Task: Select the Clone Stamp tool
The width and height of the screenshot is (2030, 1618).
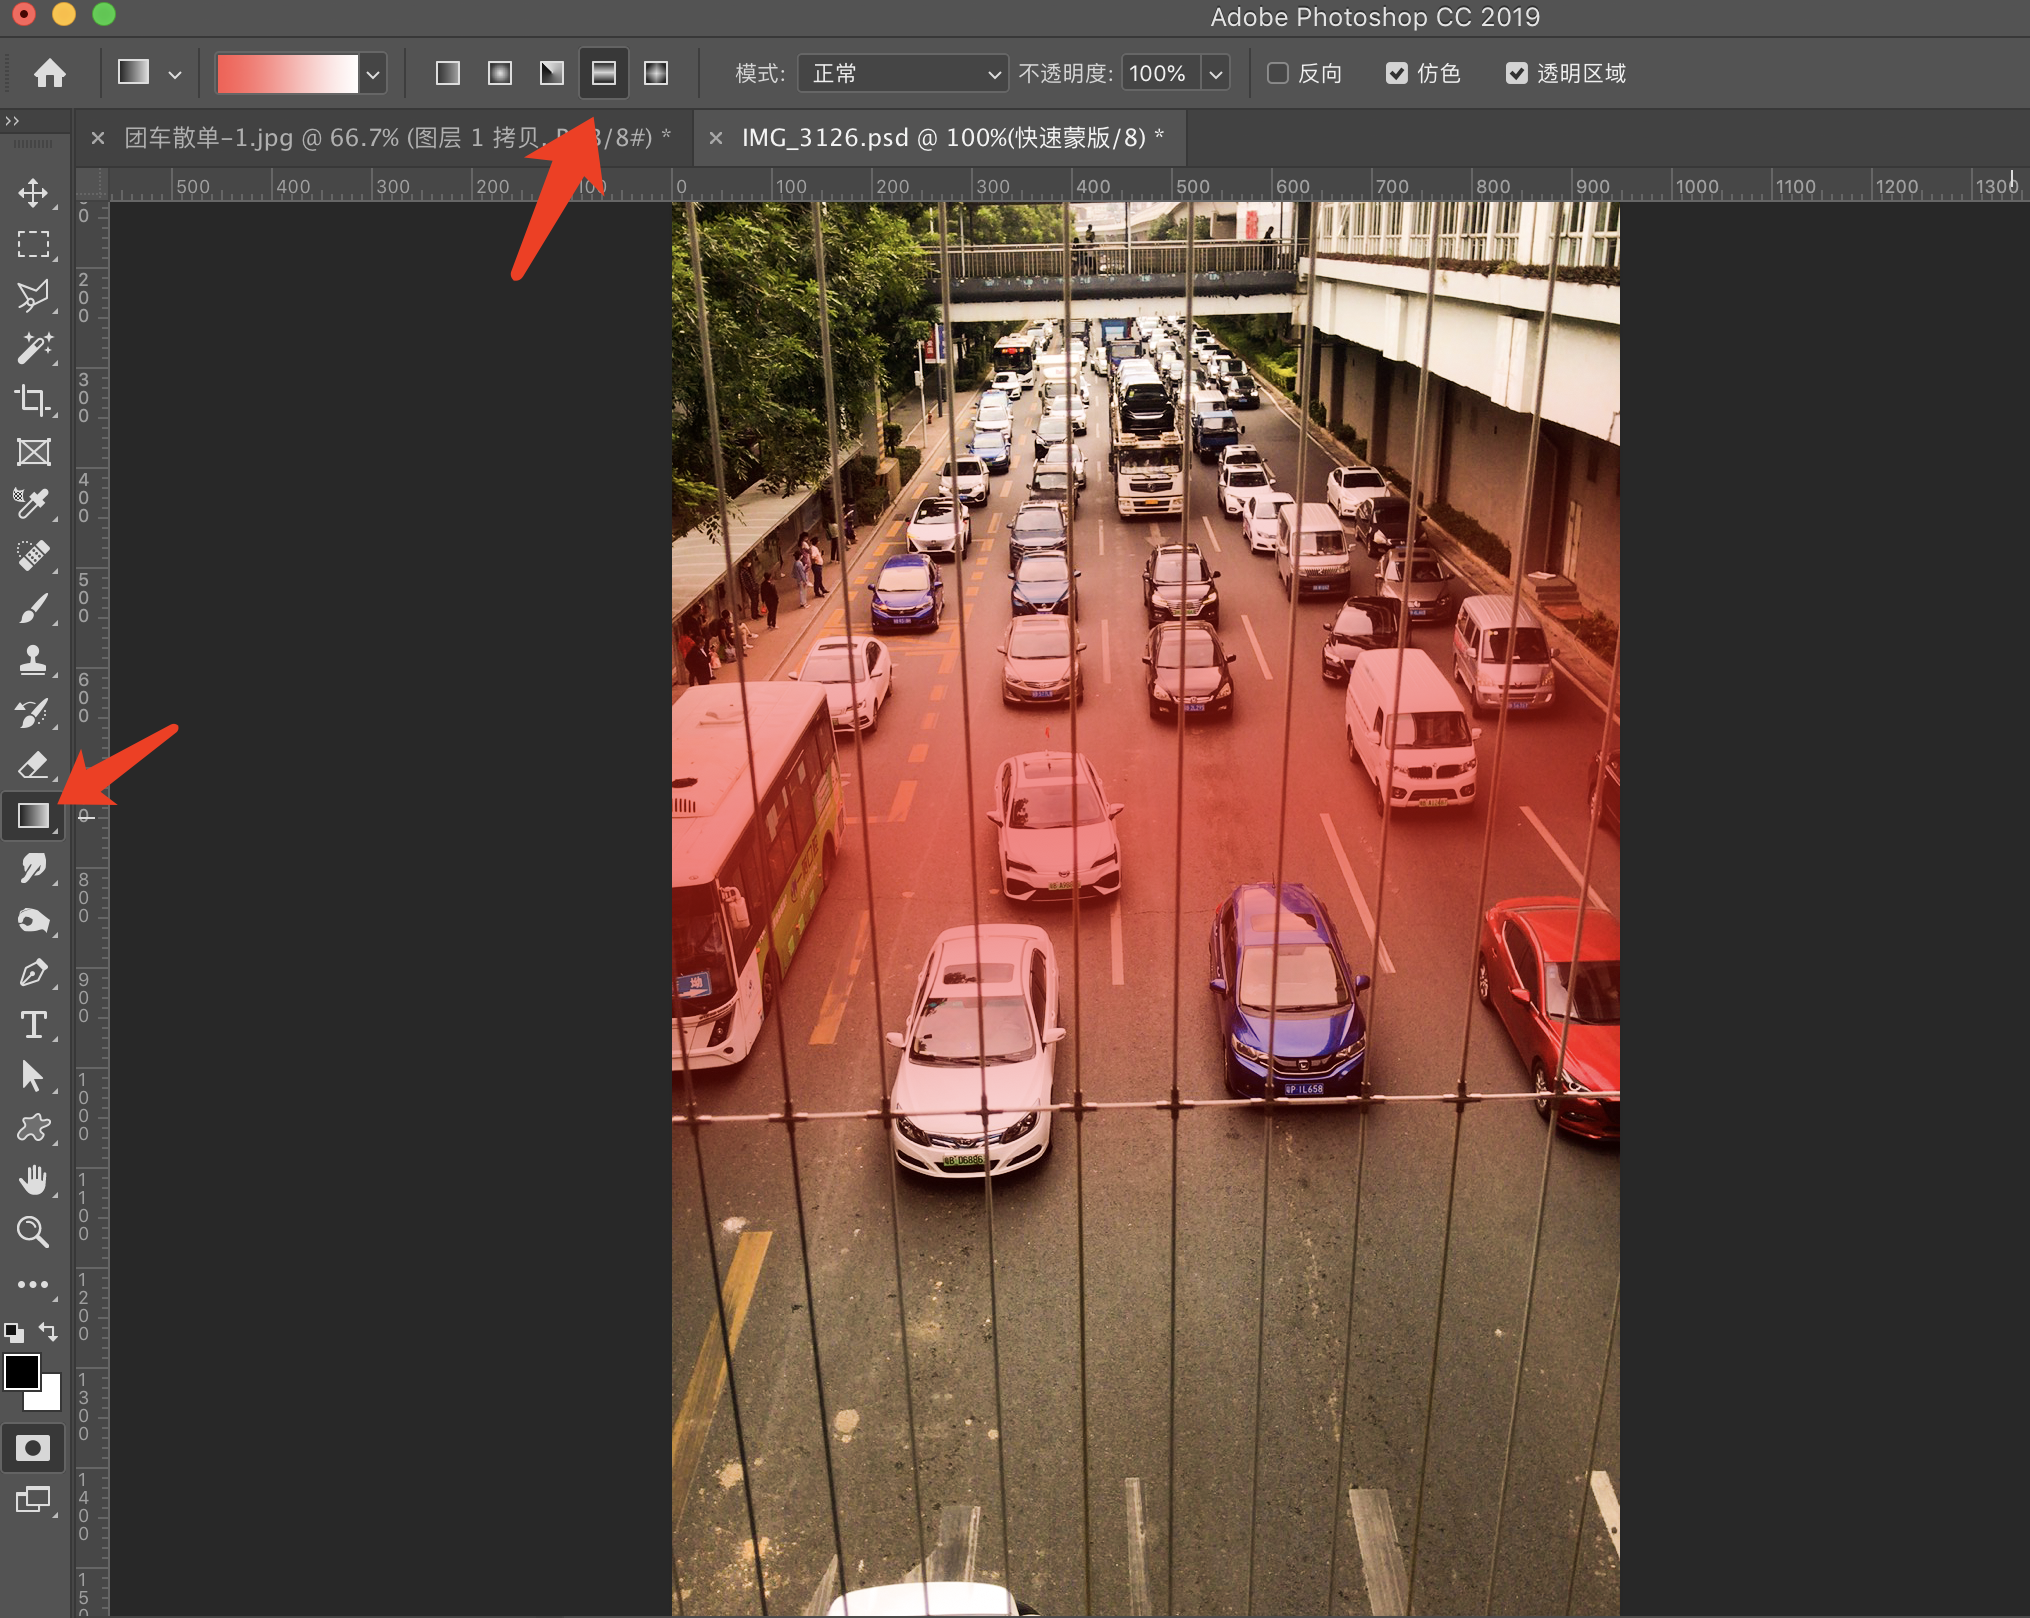Action: tap(33, 661)
